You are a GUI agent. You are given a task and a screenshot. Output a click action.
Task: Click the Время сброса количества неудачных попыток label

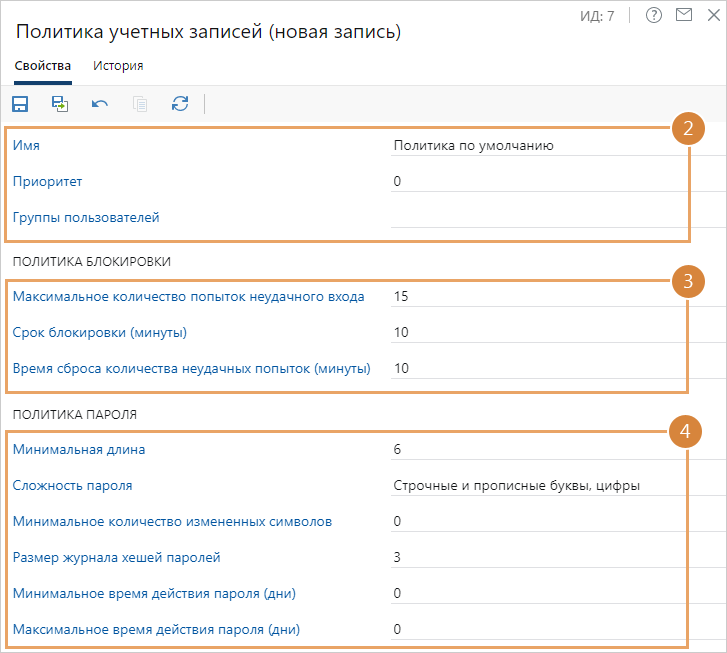[191, 368]
